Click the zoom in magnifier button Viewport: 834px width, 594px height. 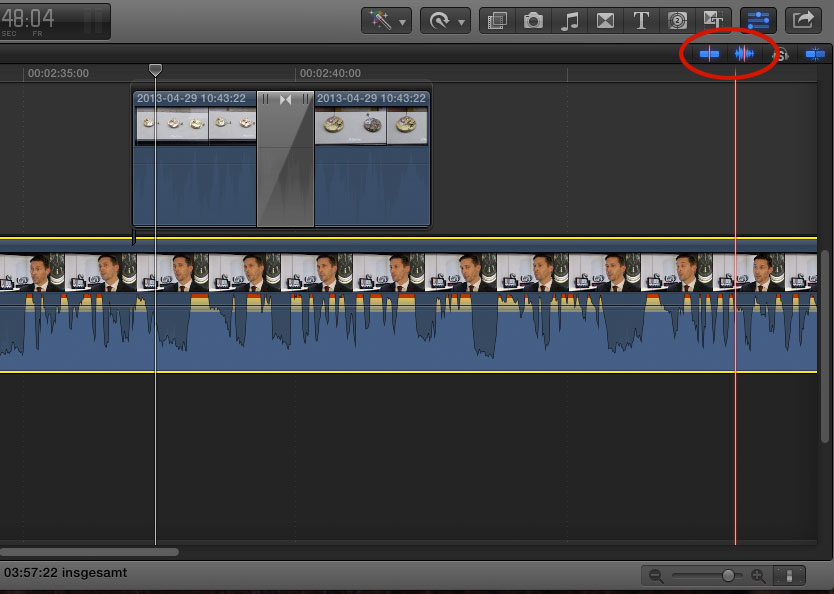pos(758,576)
